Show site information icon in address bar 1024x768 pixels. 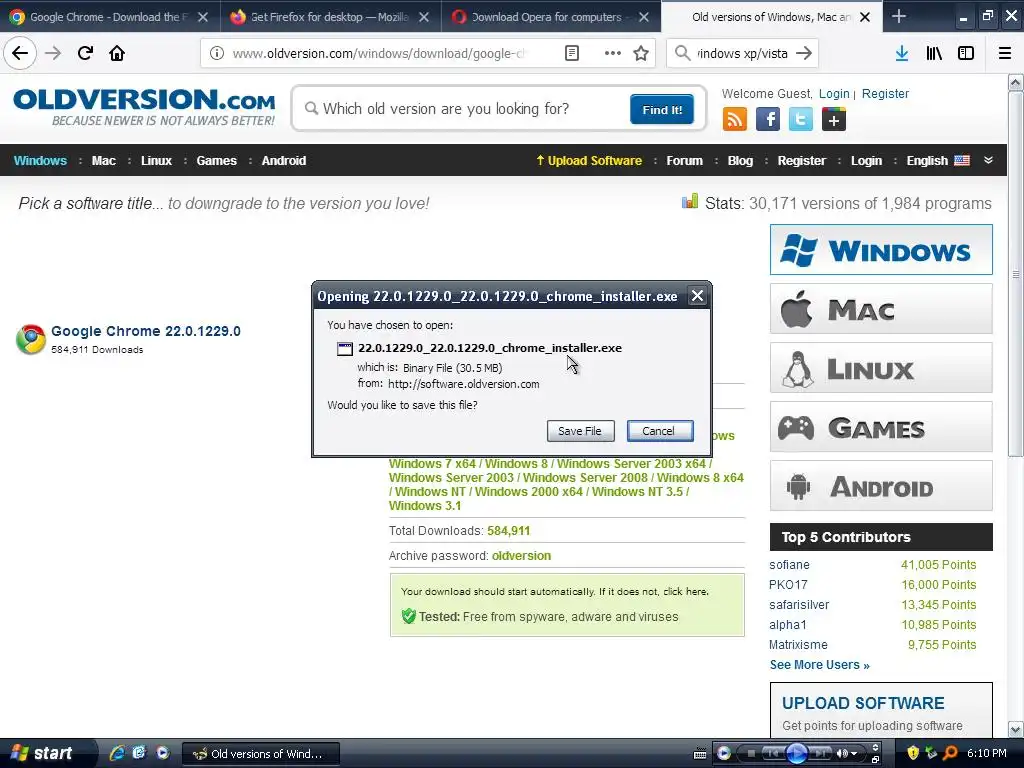217,54
